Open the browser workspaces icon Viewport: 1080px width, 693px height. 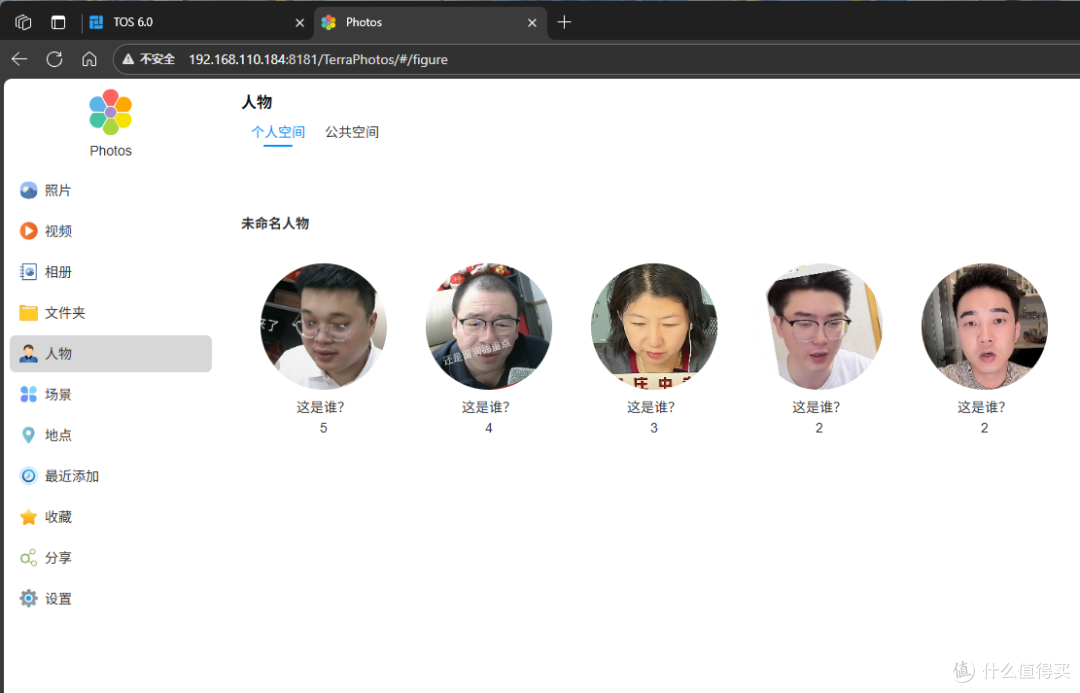23,22
